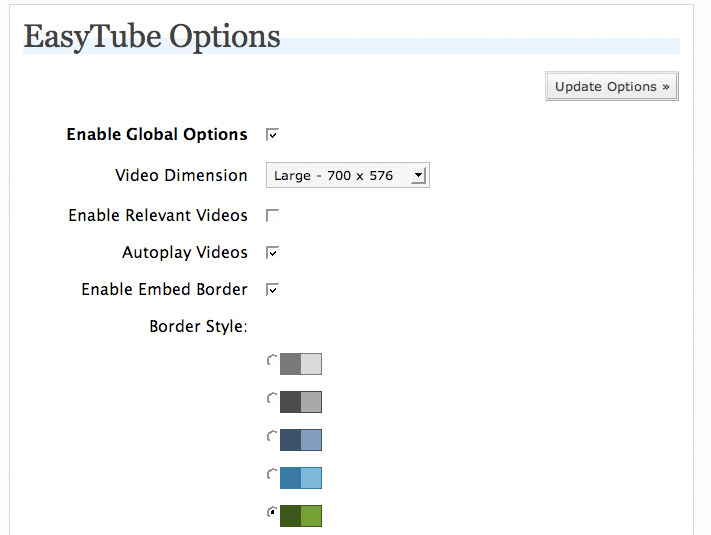The image size is (711, 535).
Task: Select the navy blue border style radio
Action: pyautogui.click(x=272, y=437)
